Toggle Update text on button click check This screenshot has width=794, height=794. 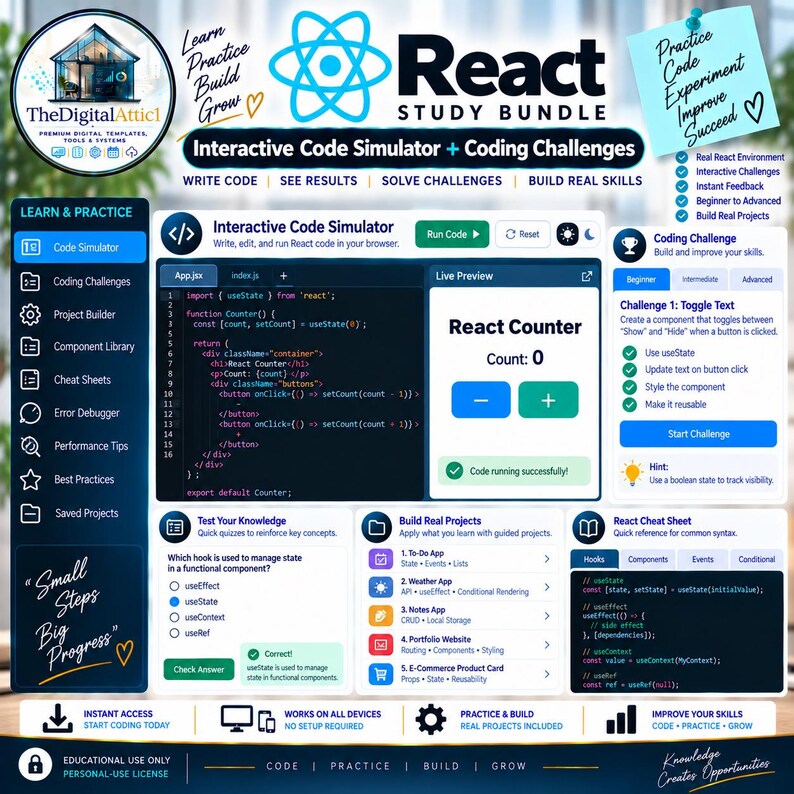click(x=629, y=370)
